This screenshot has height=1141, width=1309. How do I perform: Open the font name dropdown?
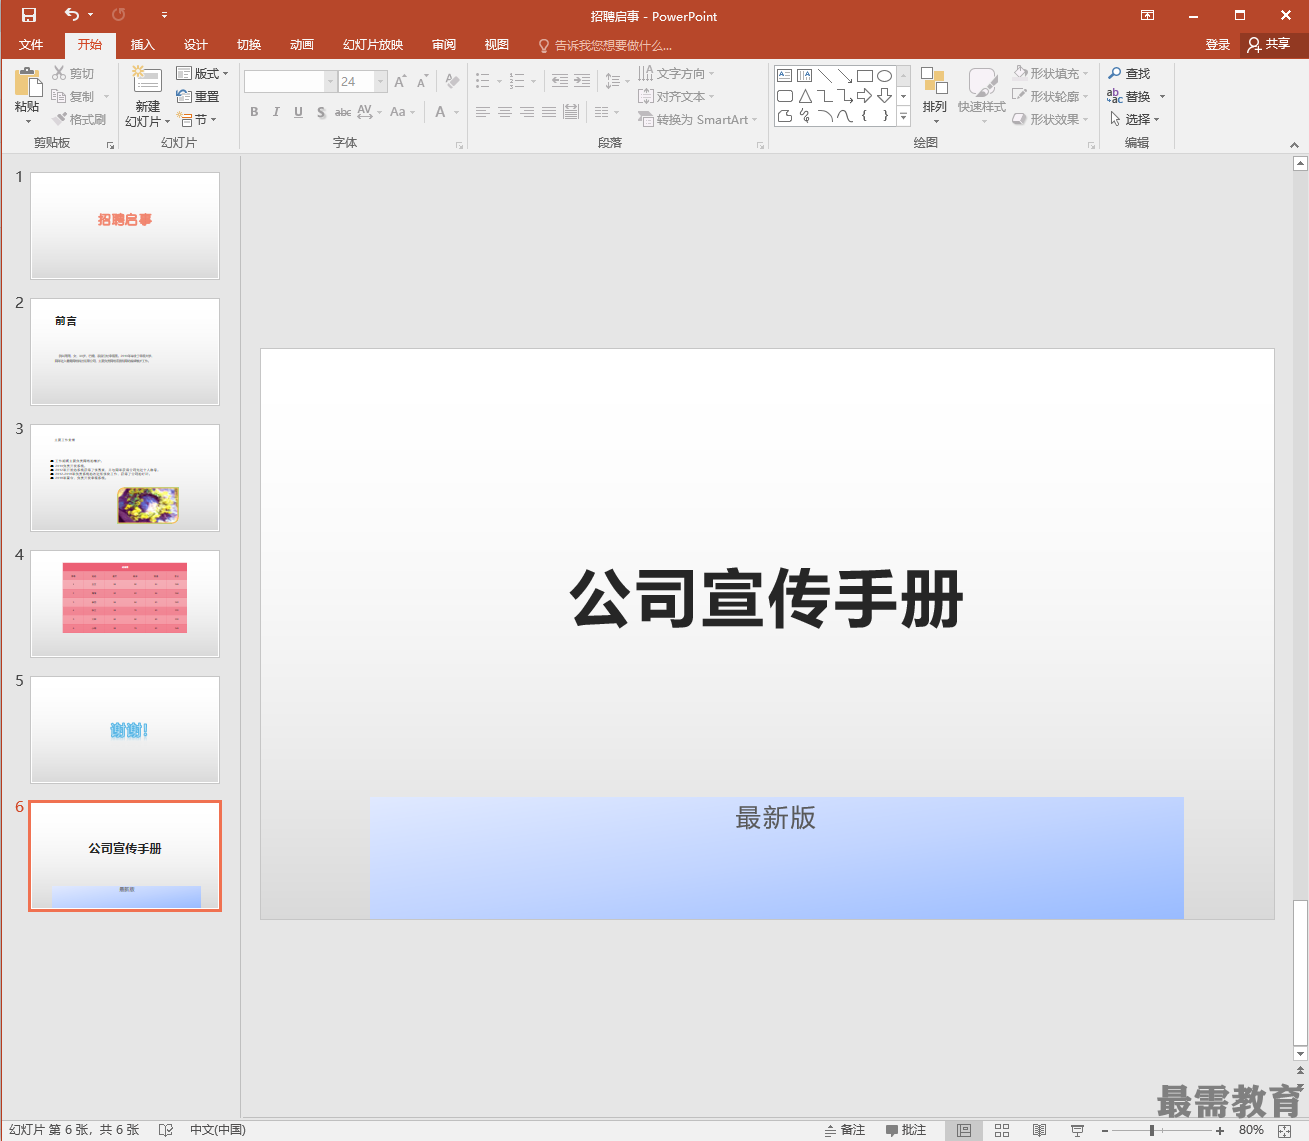point(331,81)
